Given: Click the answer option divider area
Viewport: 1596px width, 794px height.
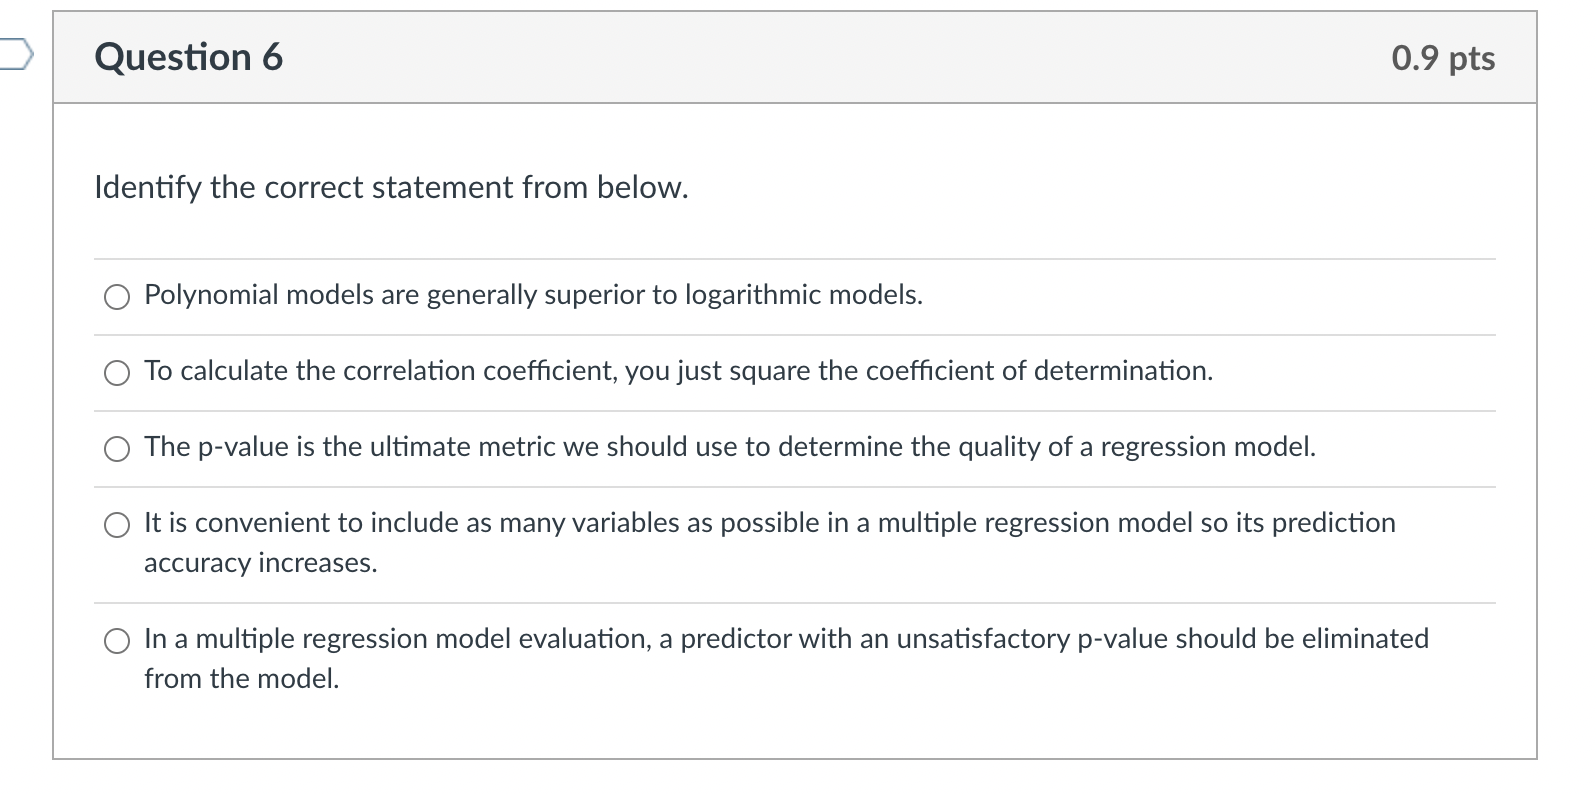Looking at the screenshot, I should pos(795,333).
